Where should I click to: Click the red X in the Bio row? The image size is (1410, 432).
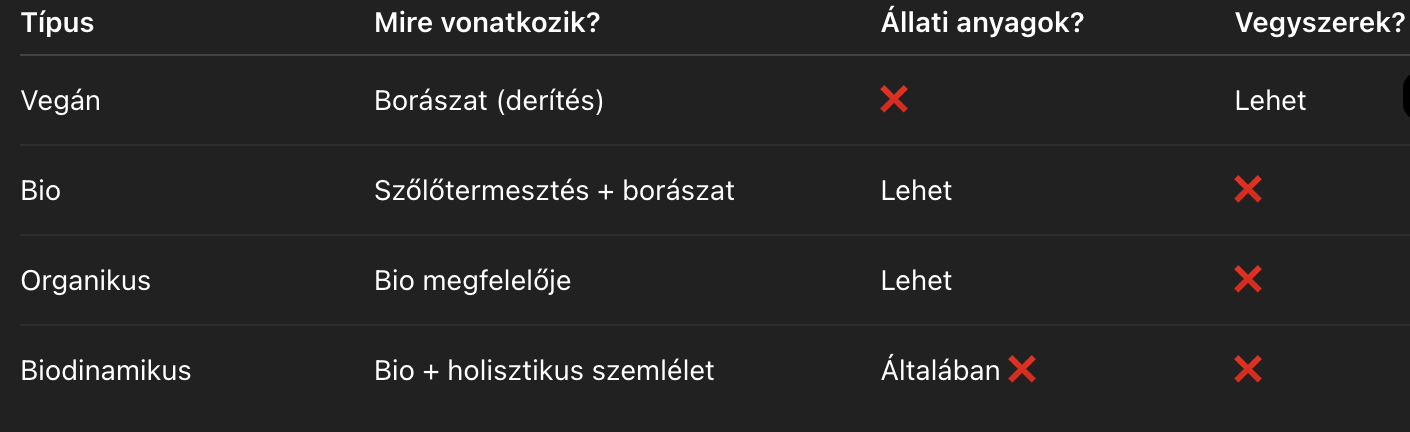click(1247, 190)
